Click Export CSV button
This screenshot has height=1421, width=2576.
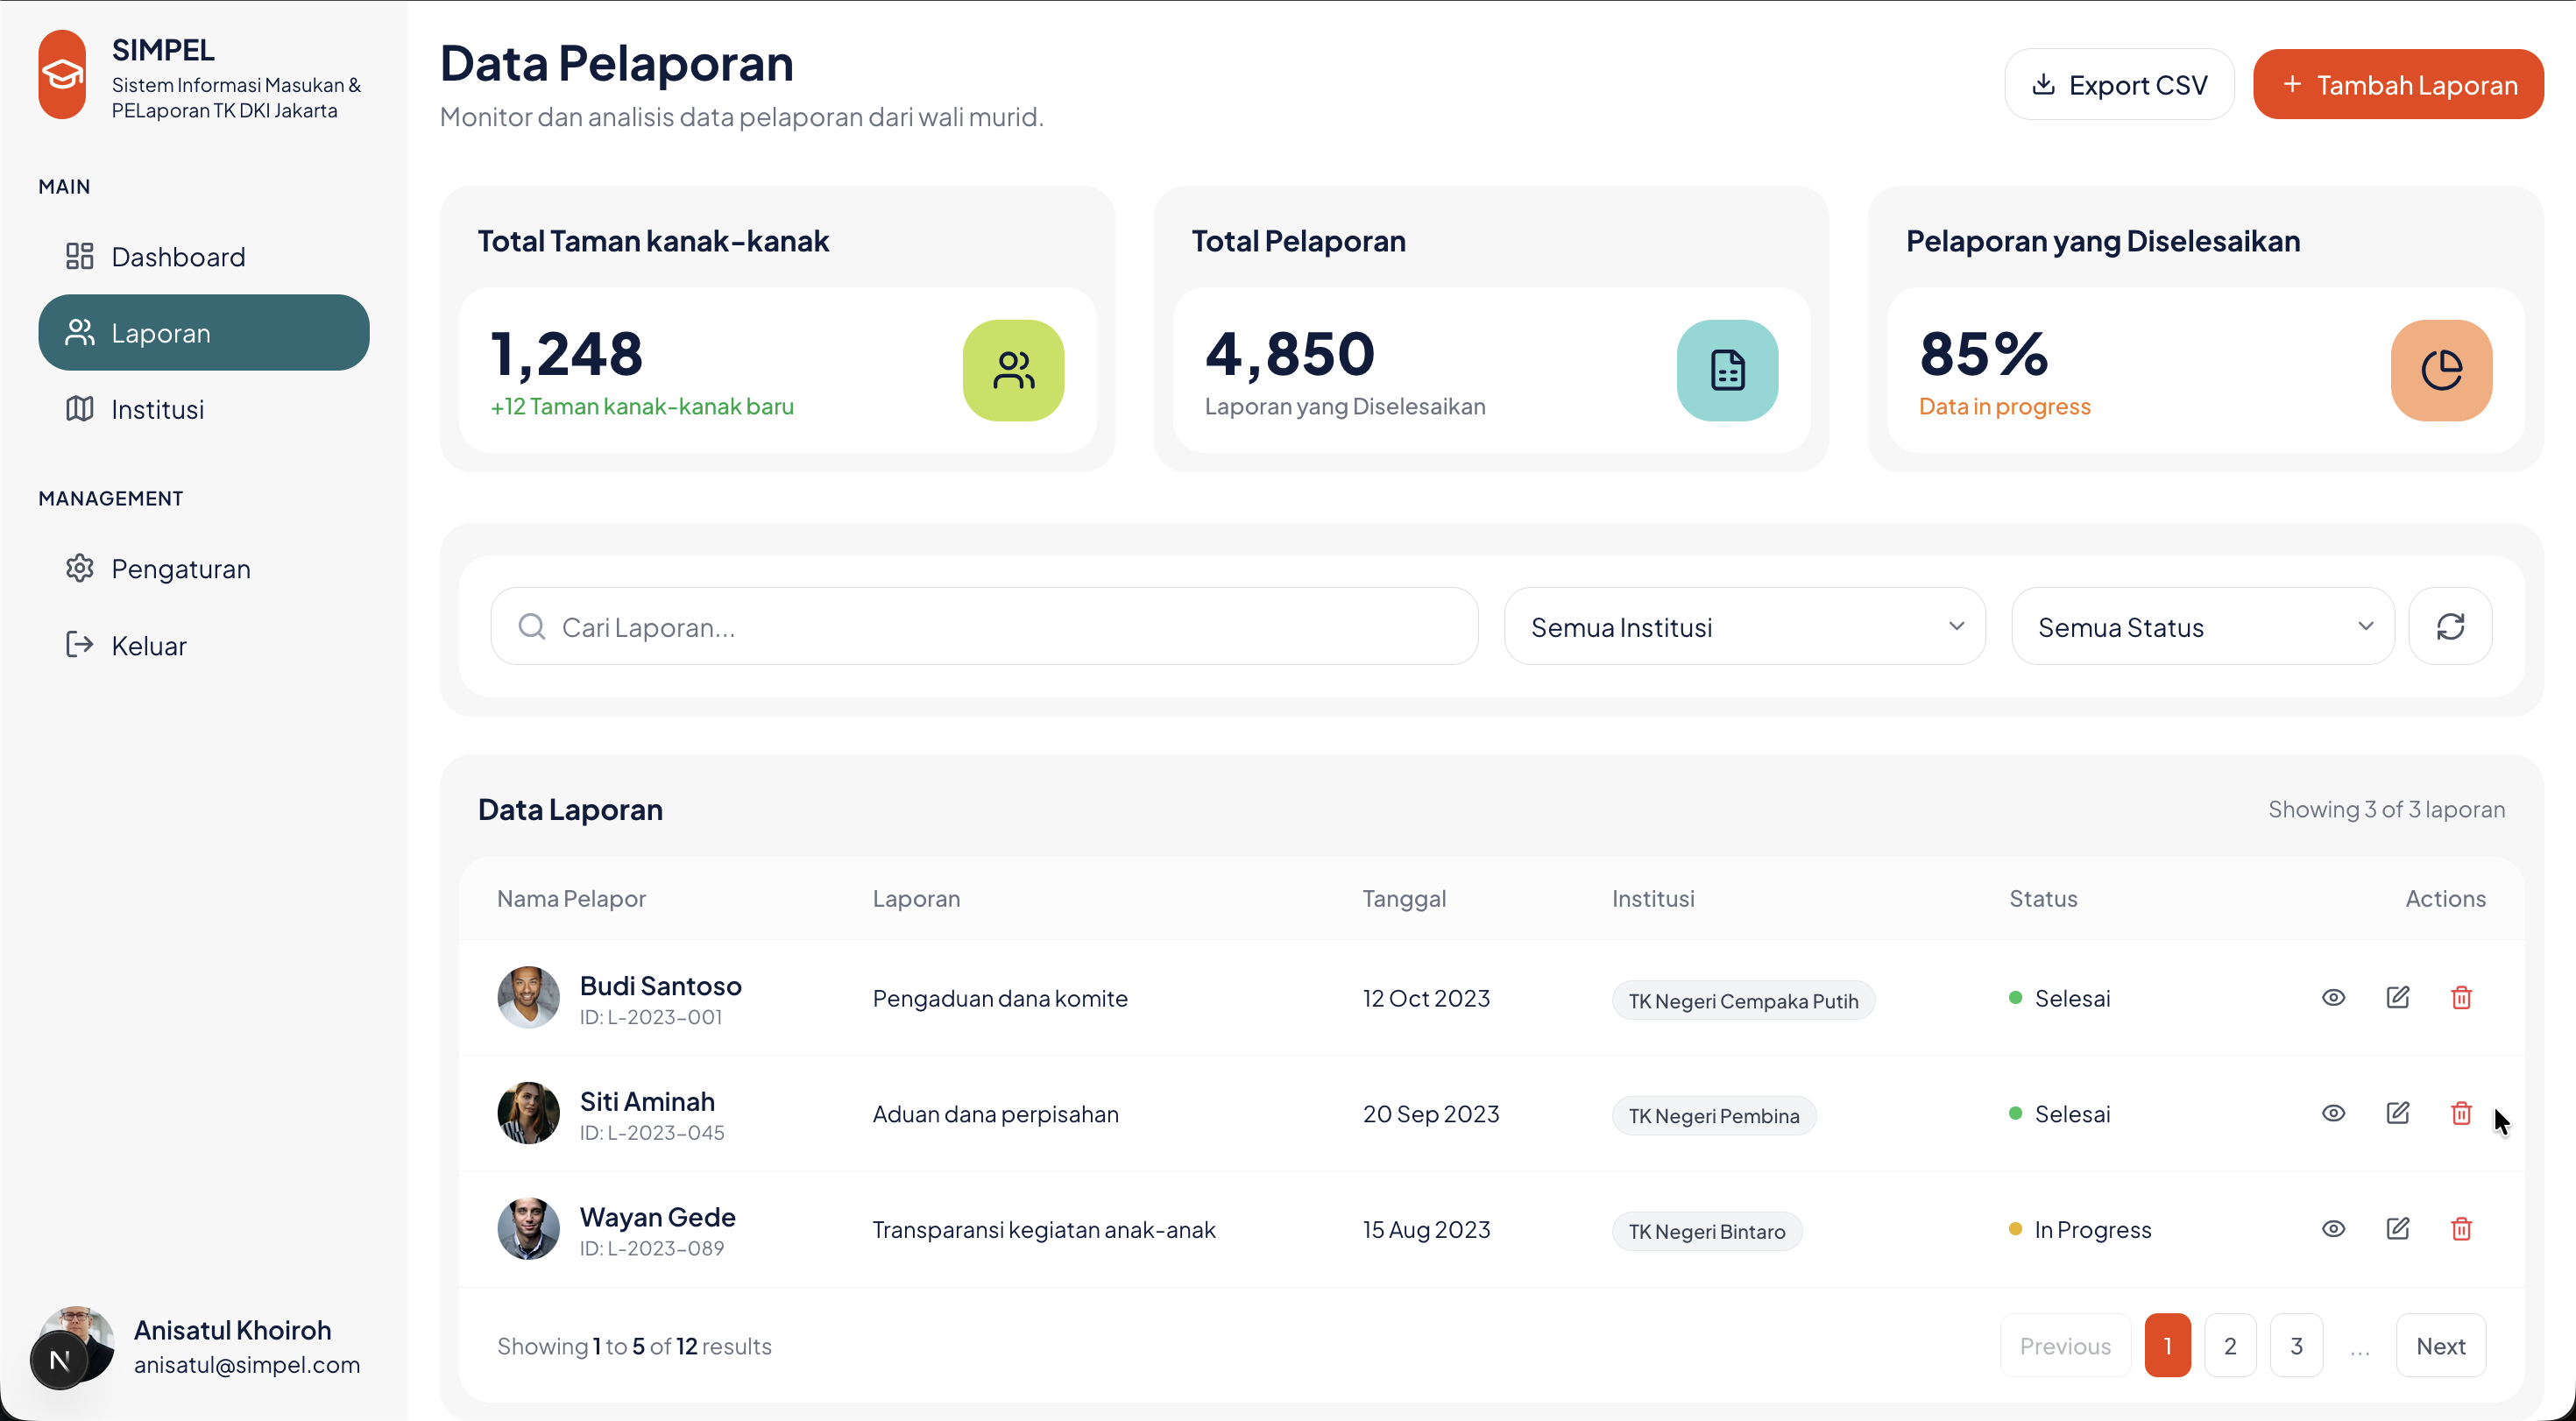(x=2119, y=85)
